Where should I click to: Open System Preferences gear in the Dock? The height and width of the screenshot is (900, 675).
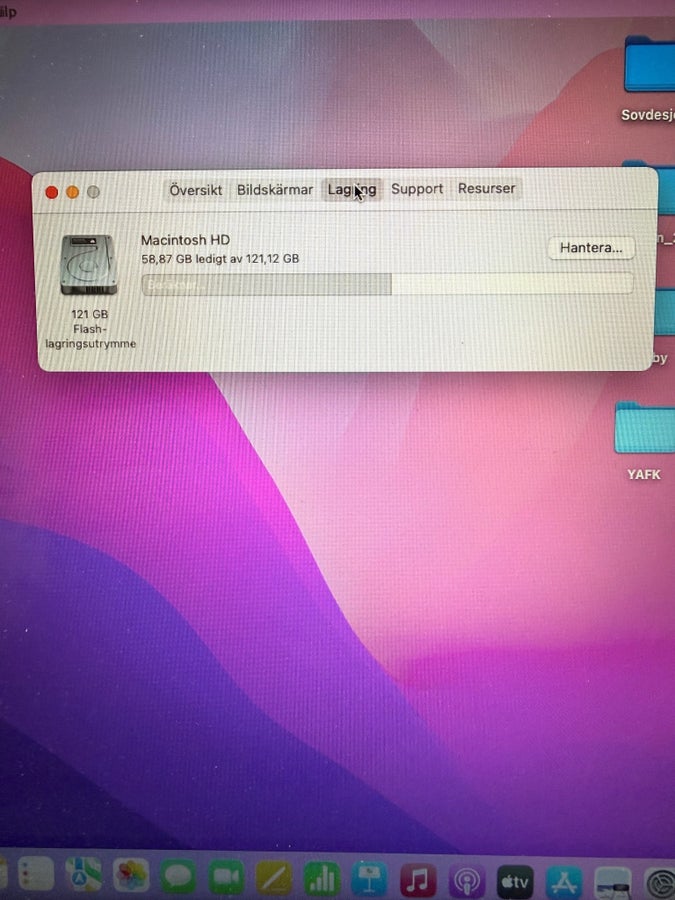(659, 883)
